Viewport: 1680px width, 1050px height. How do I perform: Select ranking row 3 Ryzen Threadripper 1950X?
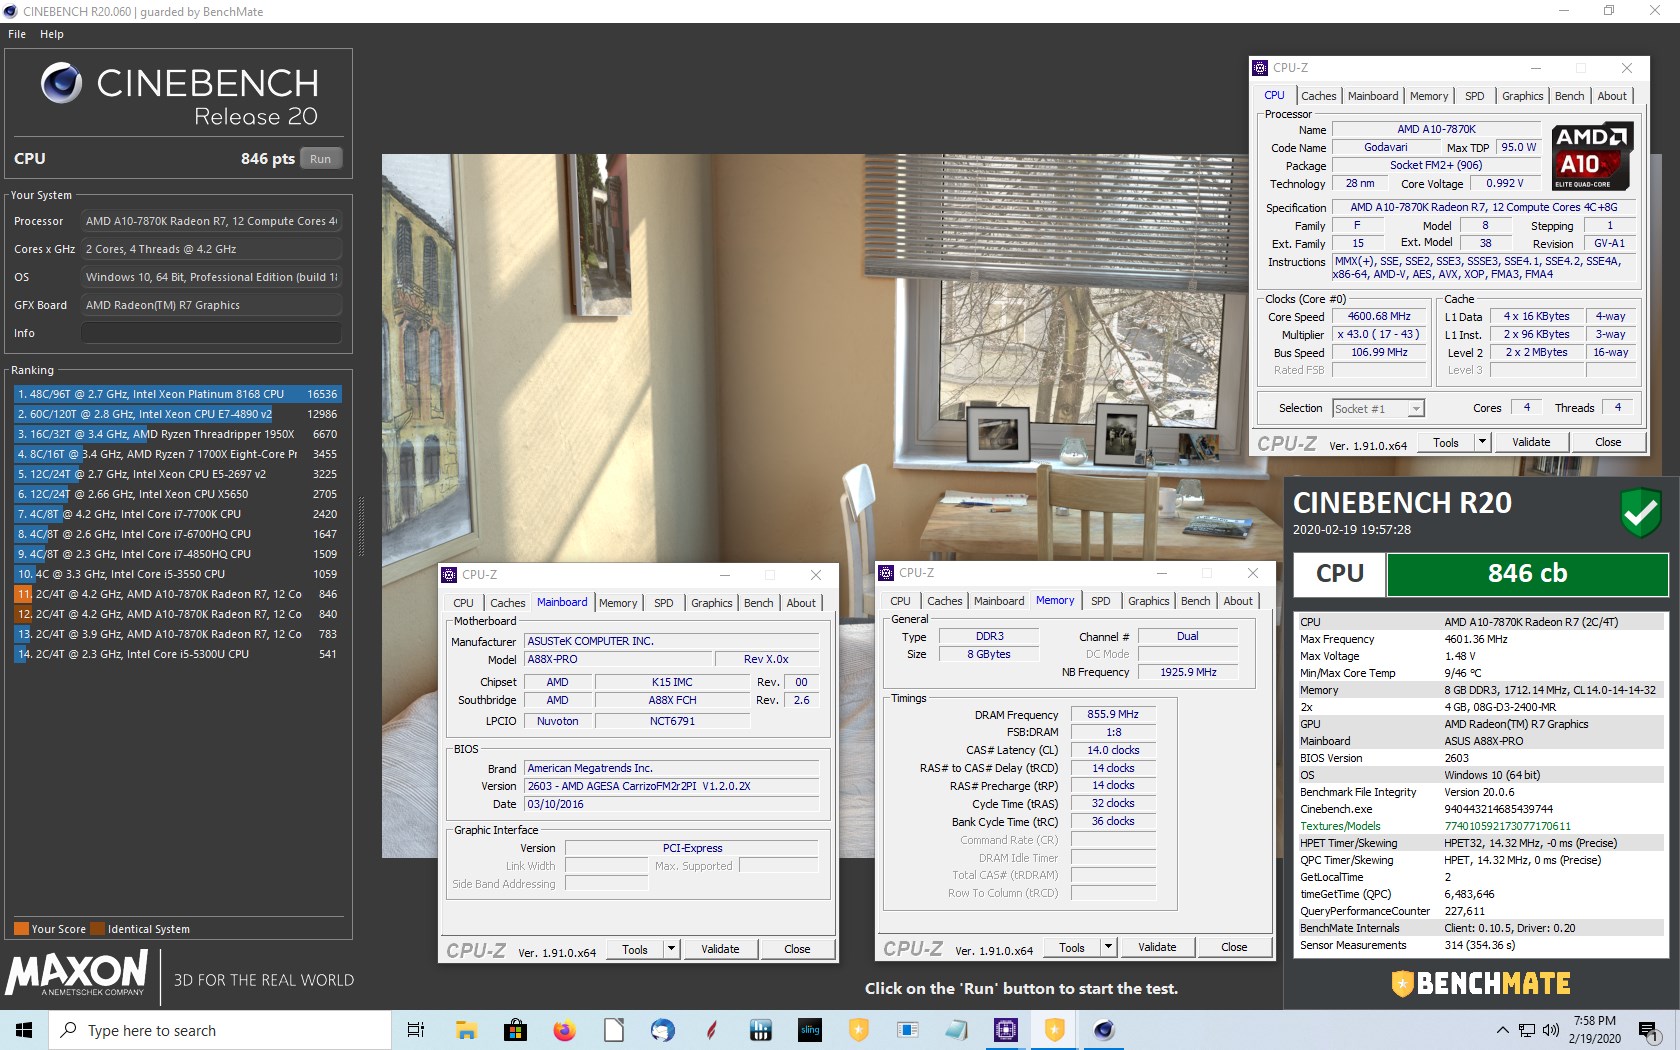[x=177, y=434]
